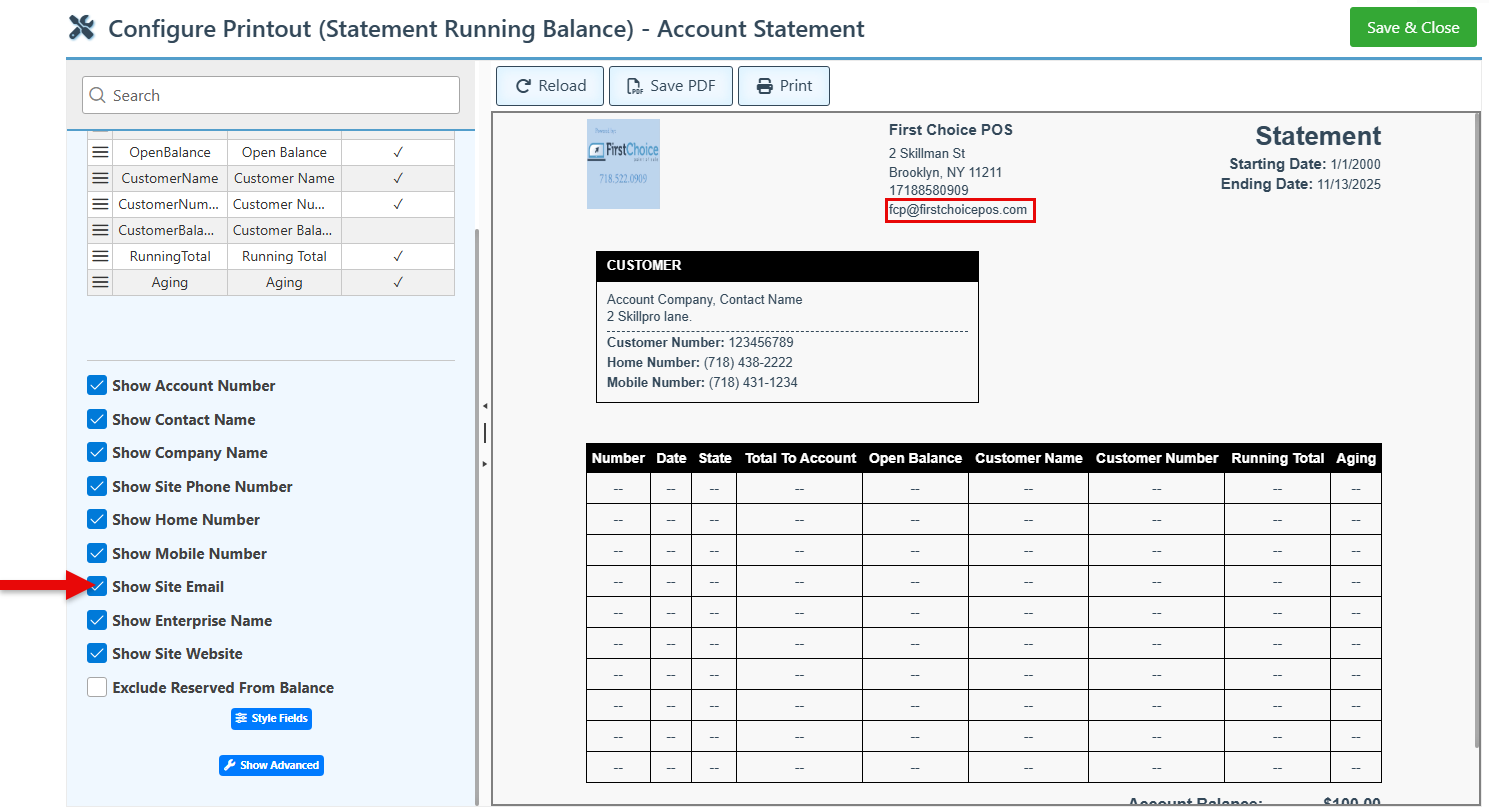The image size is (1489, 810).
Task: Click the drag handle for CustomerName row
Action: (x=100, y=178)
